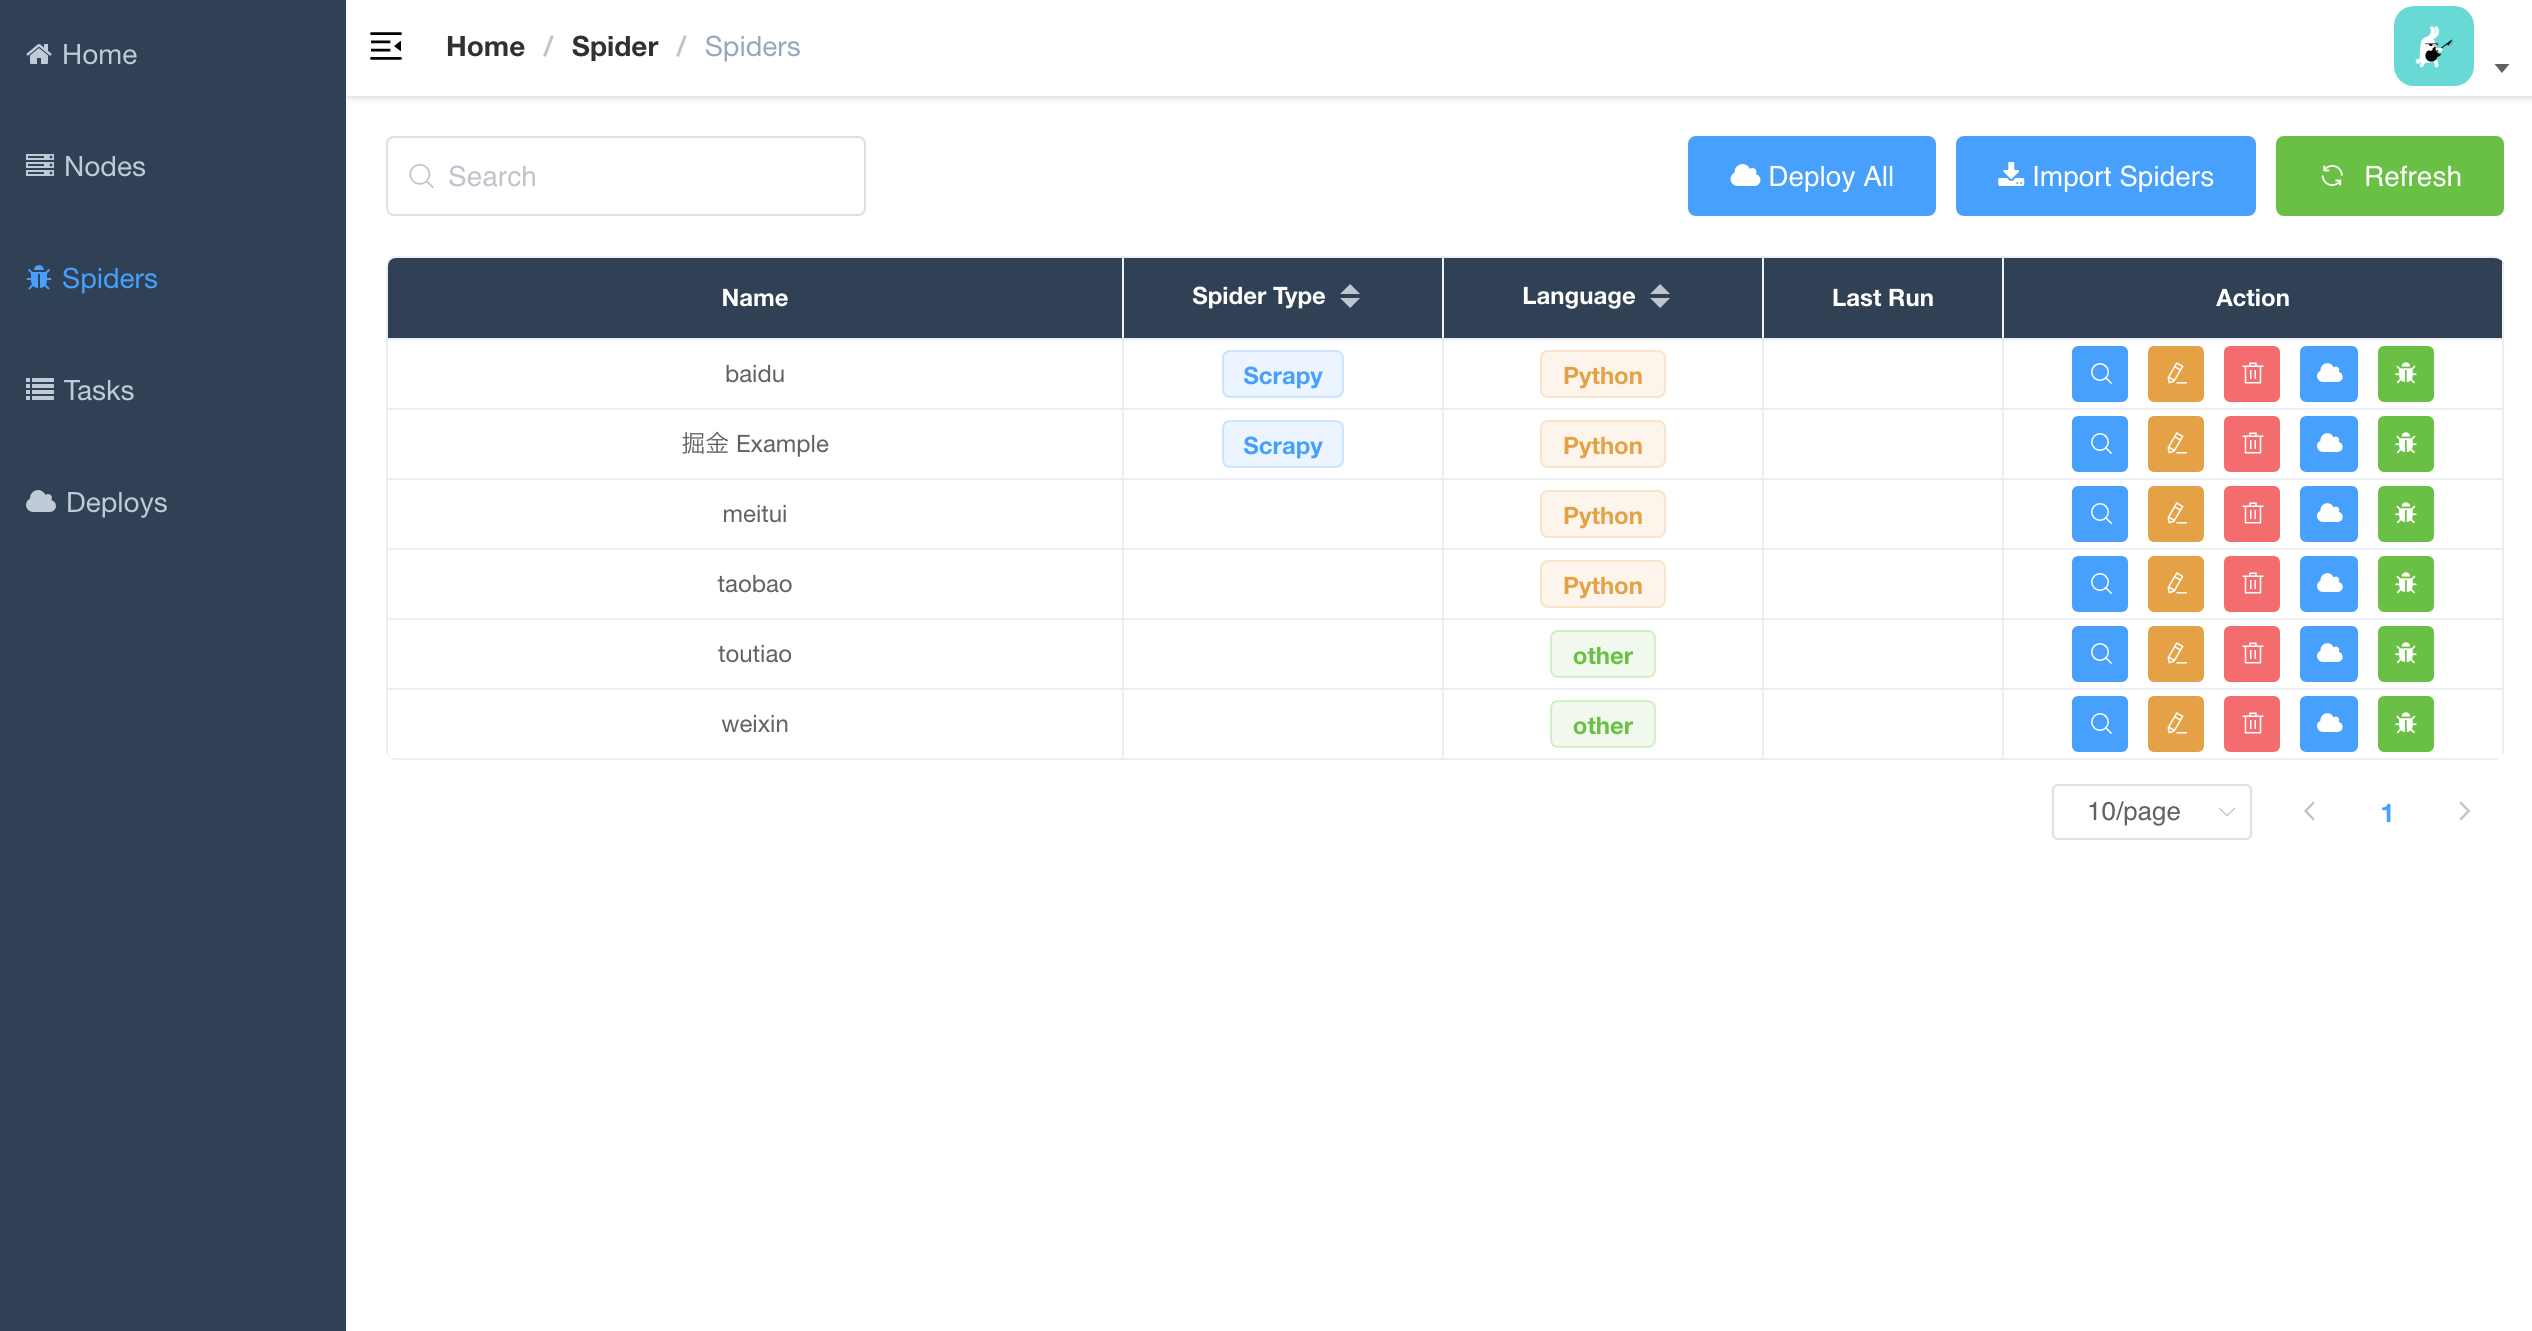This screenshot has height=1331, width=2532.
Task: Deploy the toutiao spider using cloud icon
Action: coord(2329,654)
